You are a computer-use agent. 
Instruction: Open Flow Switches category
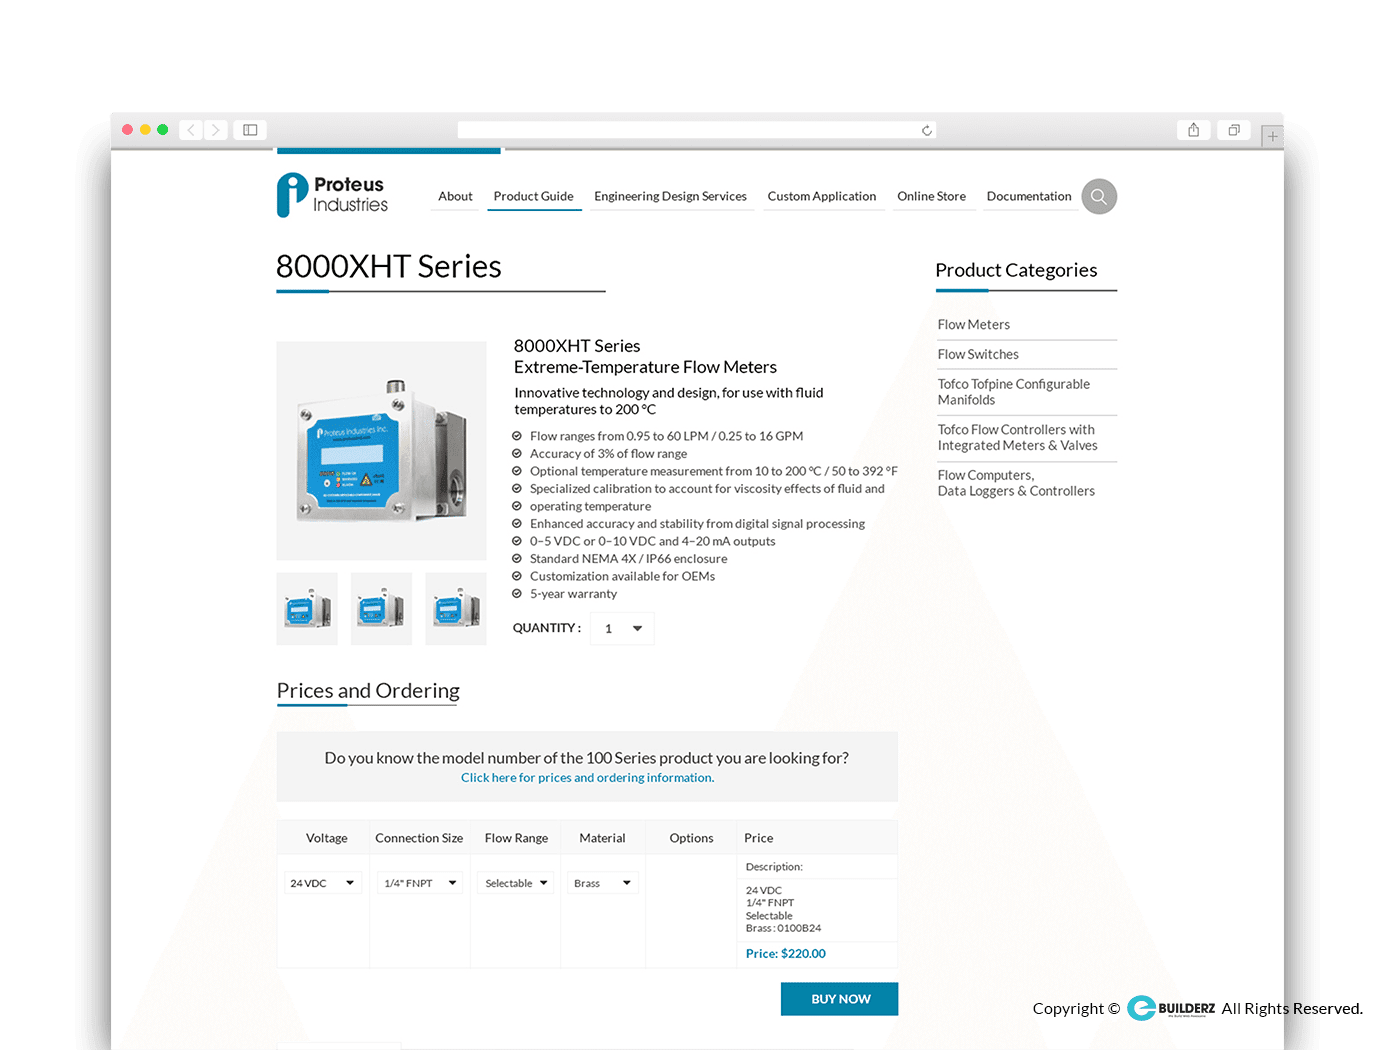pos(978,354)
